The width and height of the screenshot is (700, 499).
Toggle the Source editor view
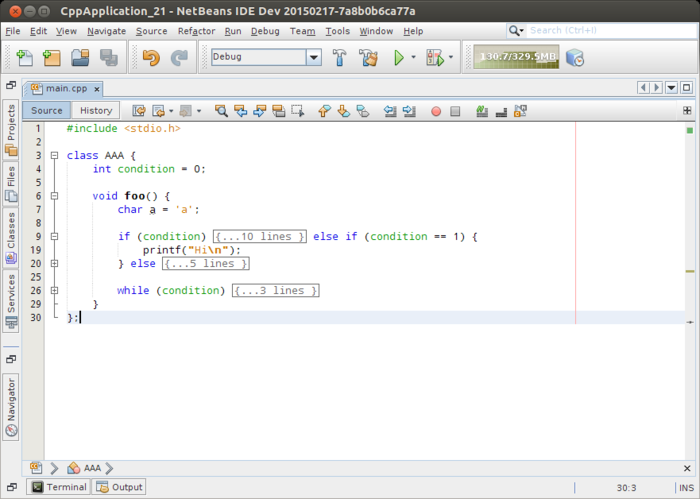pos(46,111)
